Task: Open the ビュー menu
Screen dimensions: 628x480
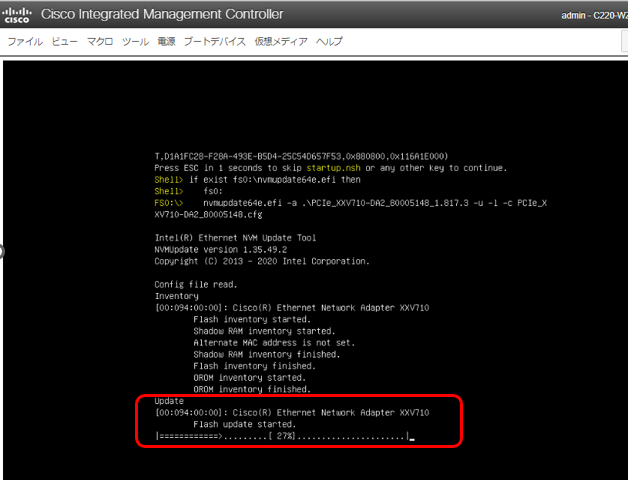Action: (x=64, y=42)
